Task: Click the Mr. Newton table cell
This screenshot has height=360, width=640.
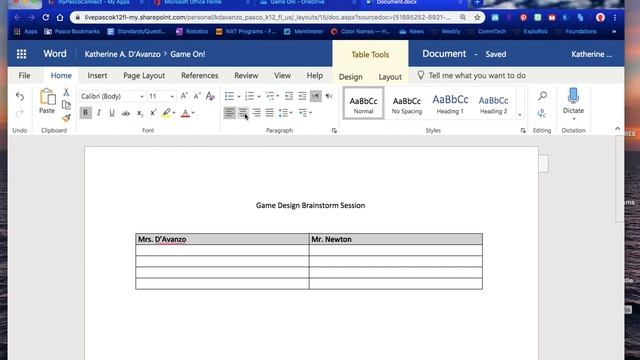Action: coord(396,239)
